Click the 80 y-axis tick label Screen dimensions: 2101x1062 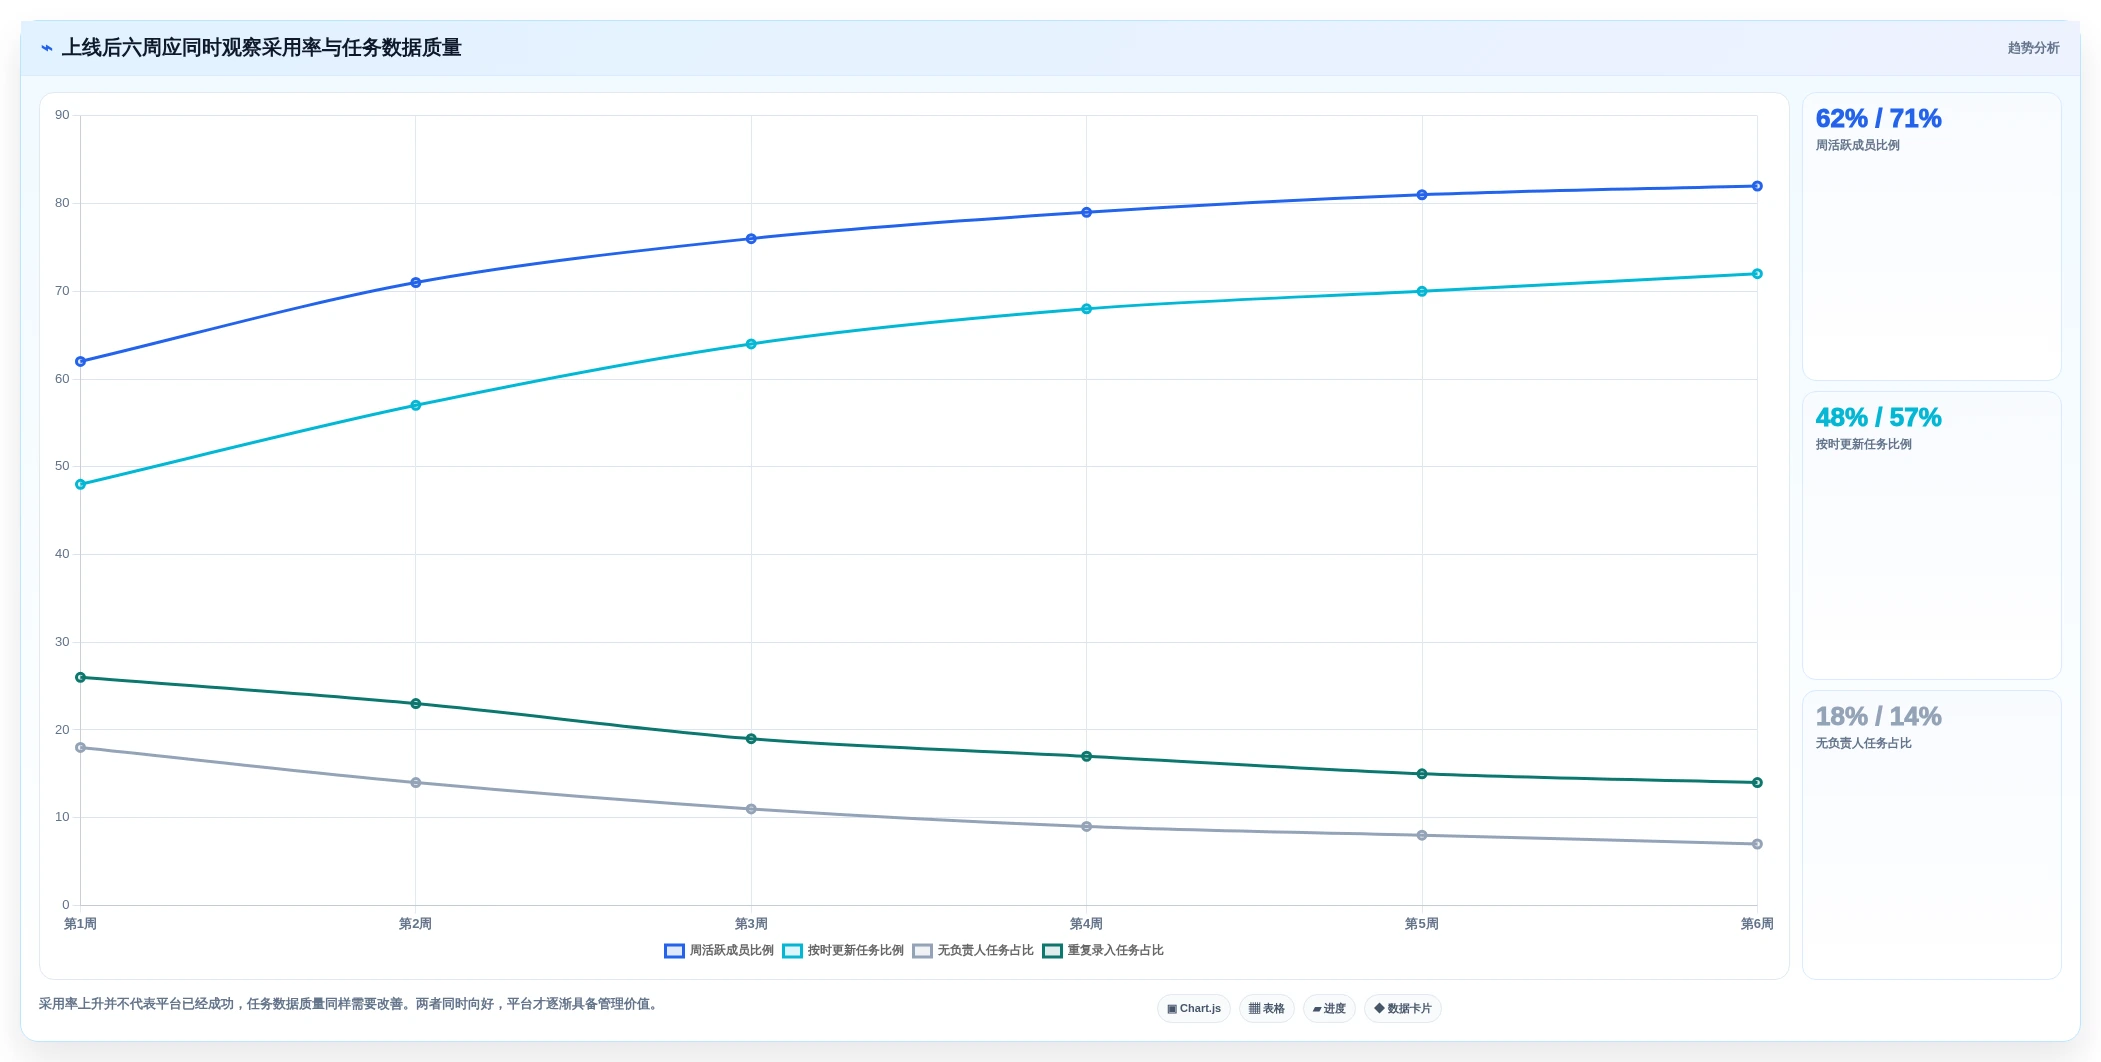click(x=62, y=203)
